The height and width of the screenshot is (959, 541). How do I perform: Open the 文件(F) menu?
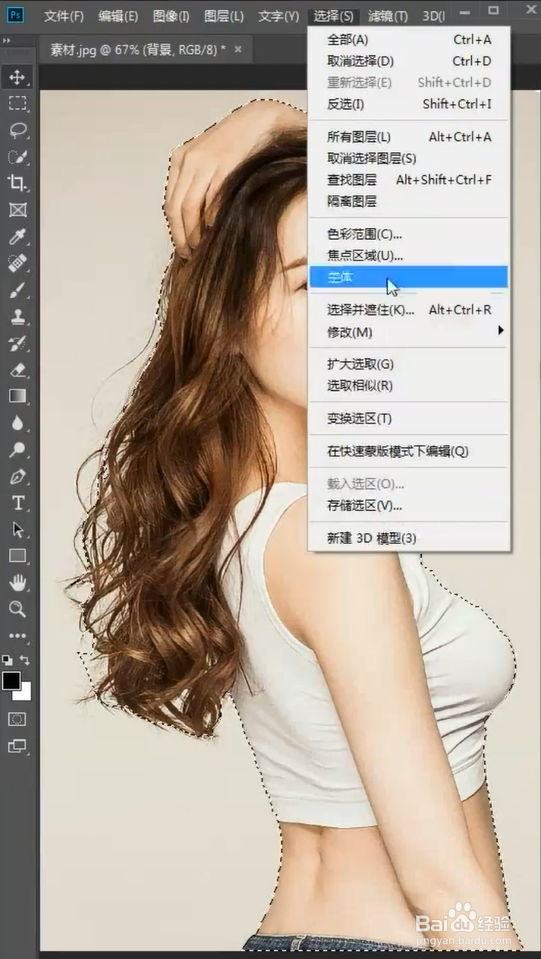(x=64, y=16)
